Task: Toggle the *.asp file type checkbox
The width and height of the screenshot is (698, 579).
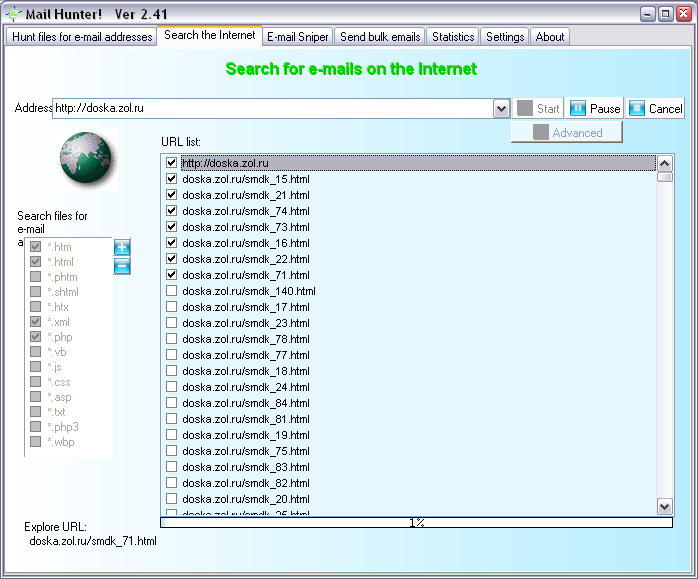Action: tap(36, 397)
